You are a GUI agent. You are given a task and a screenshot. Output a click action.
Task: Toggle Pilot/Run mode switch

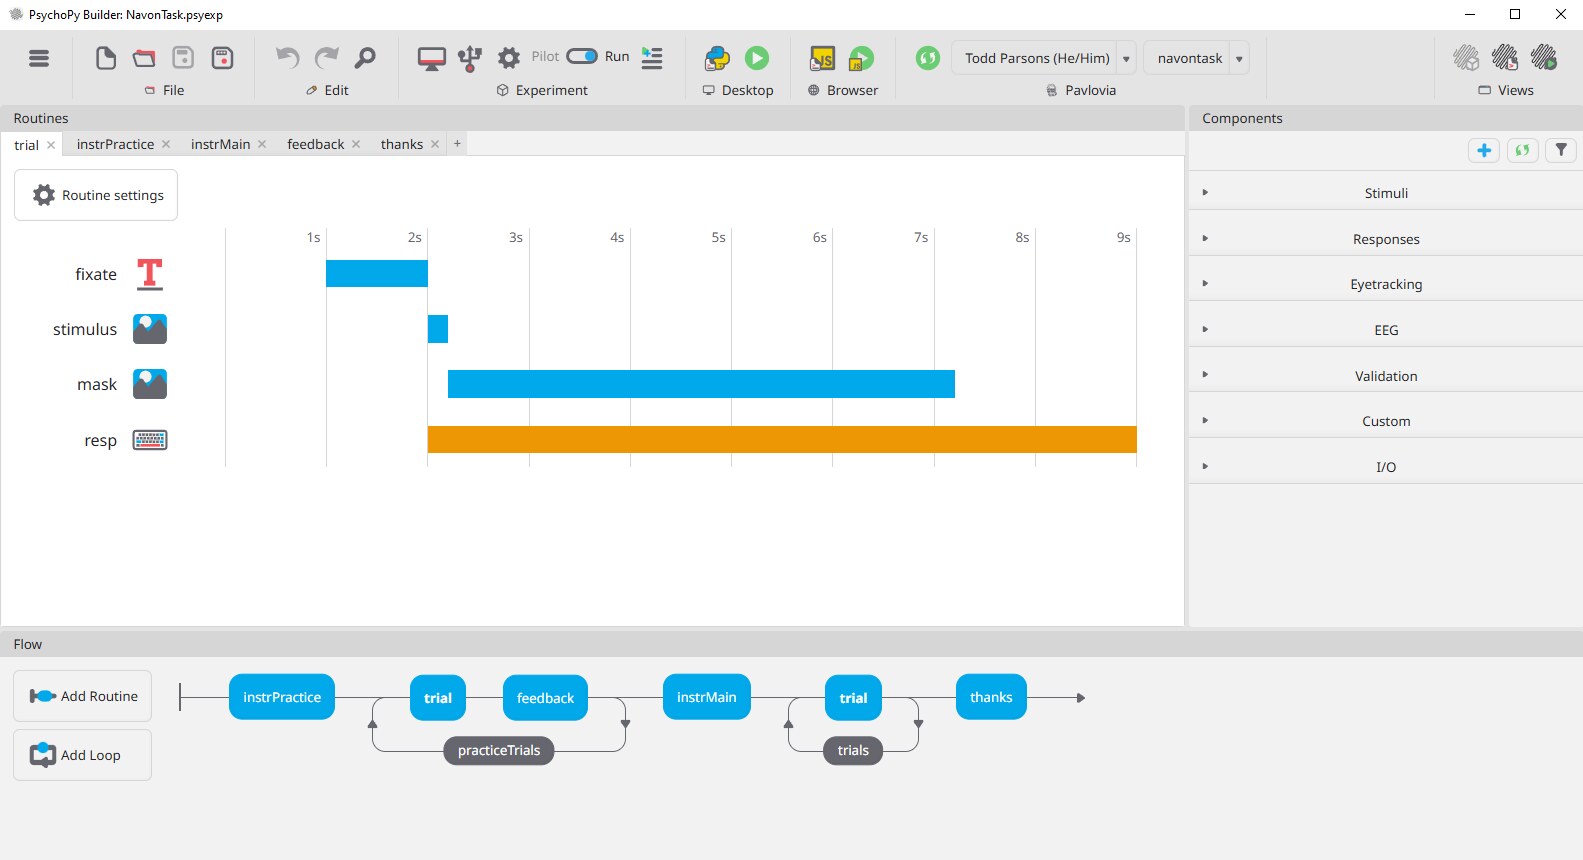[x=582, y=57]
